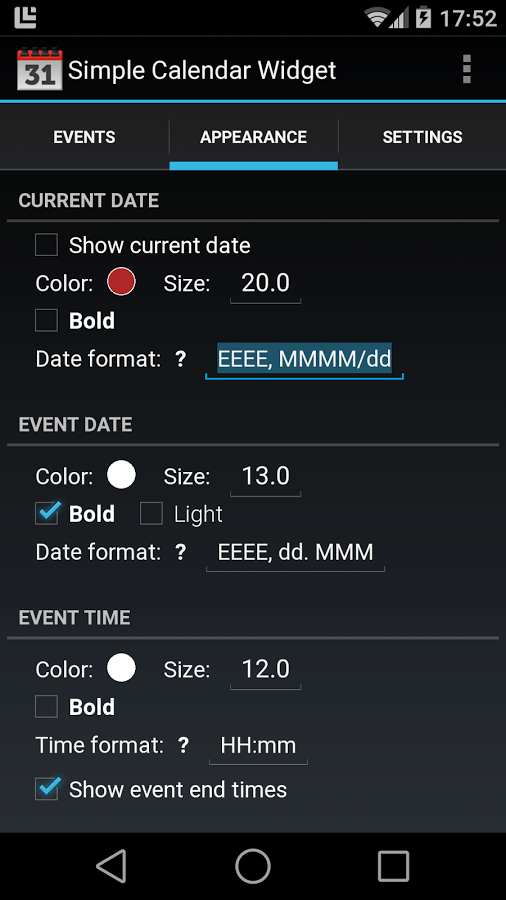Edit the HH:mm time format field

tap(258, 746)
